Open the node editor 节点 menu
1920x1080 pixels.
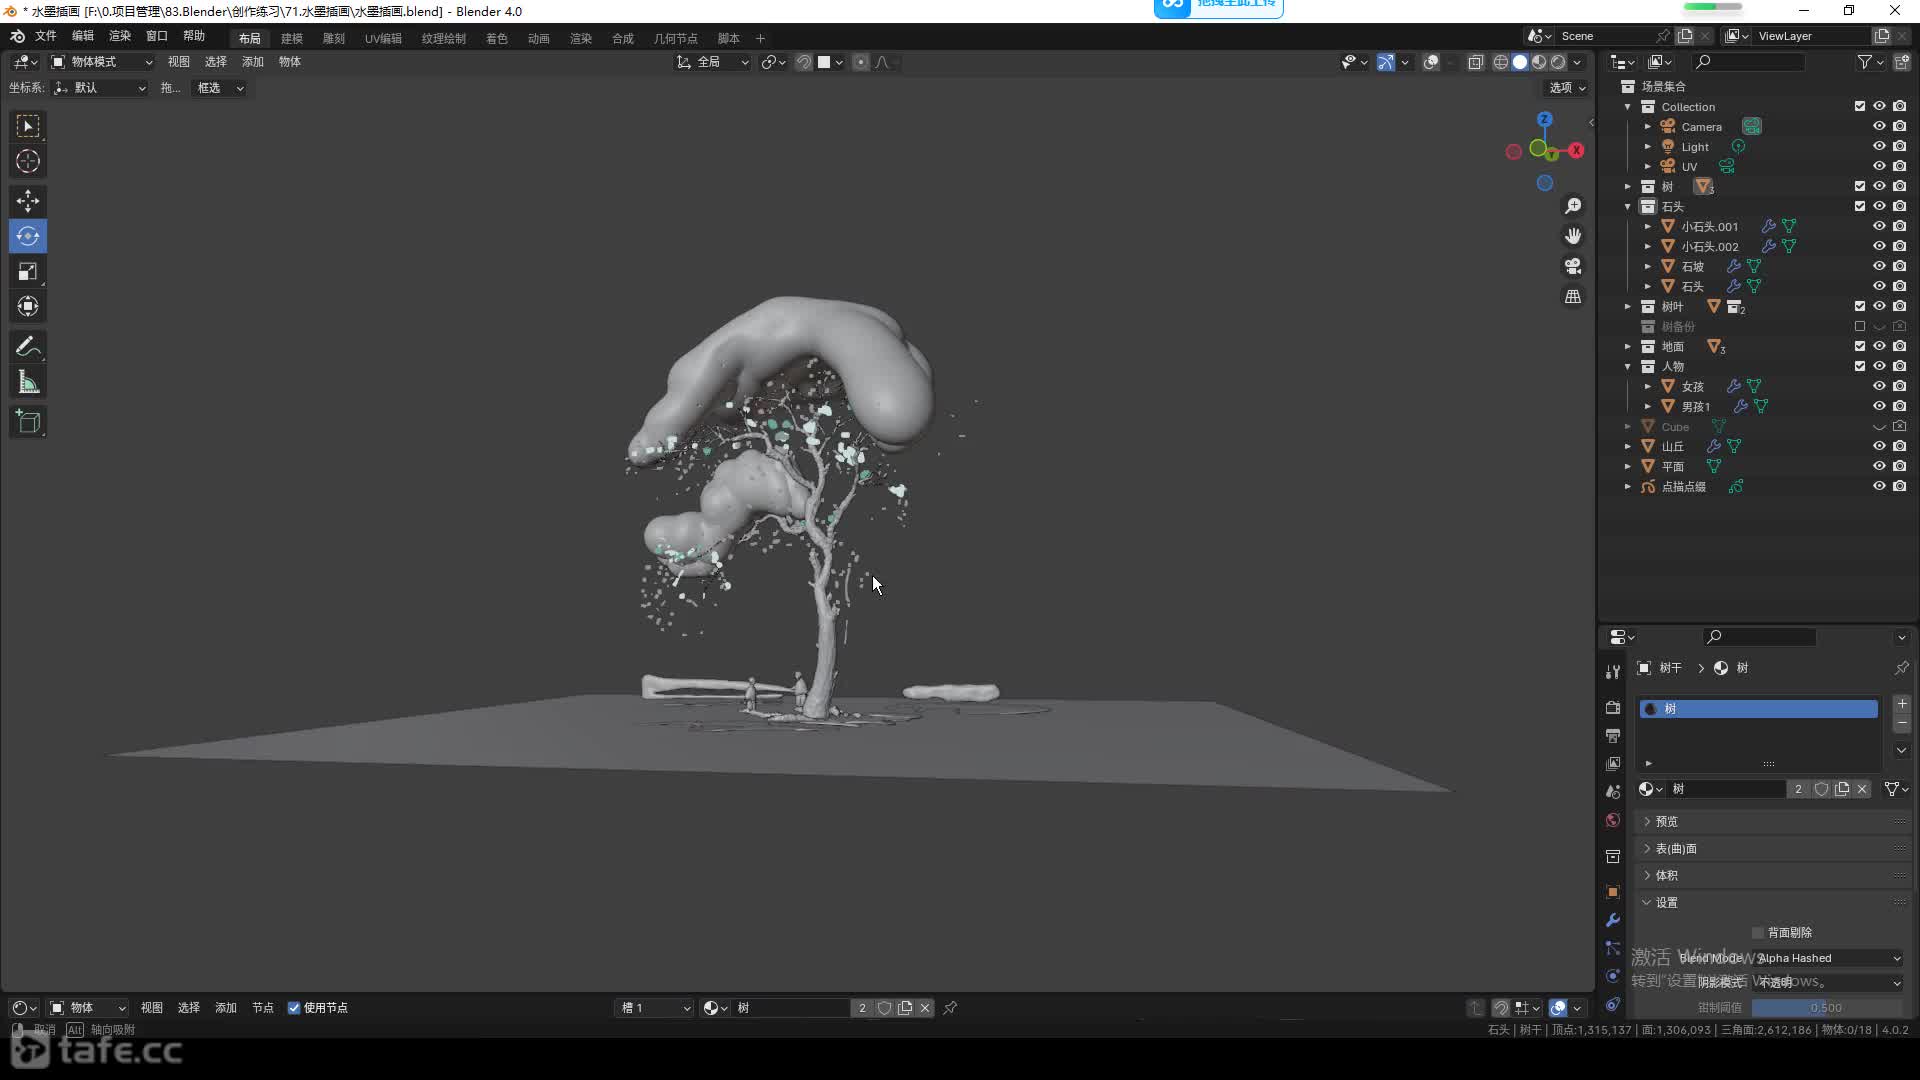pos(263,1008)
